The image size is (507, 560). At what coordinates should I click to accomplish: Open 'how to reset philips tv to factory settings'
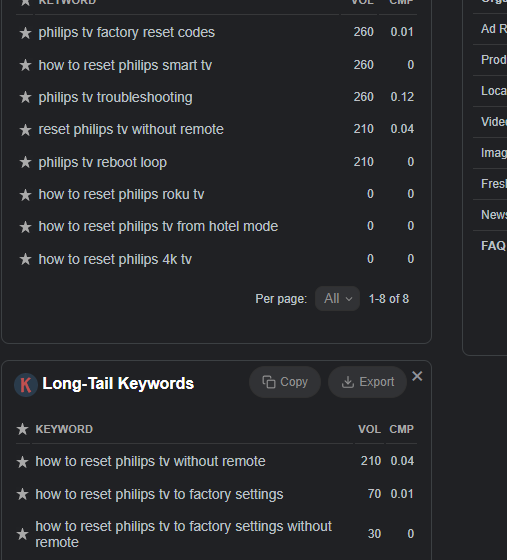point(159,494)
